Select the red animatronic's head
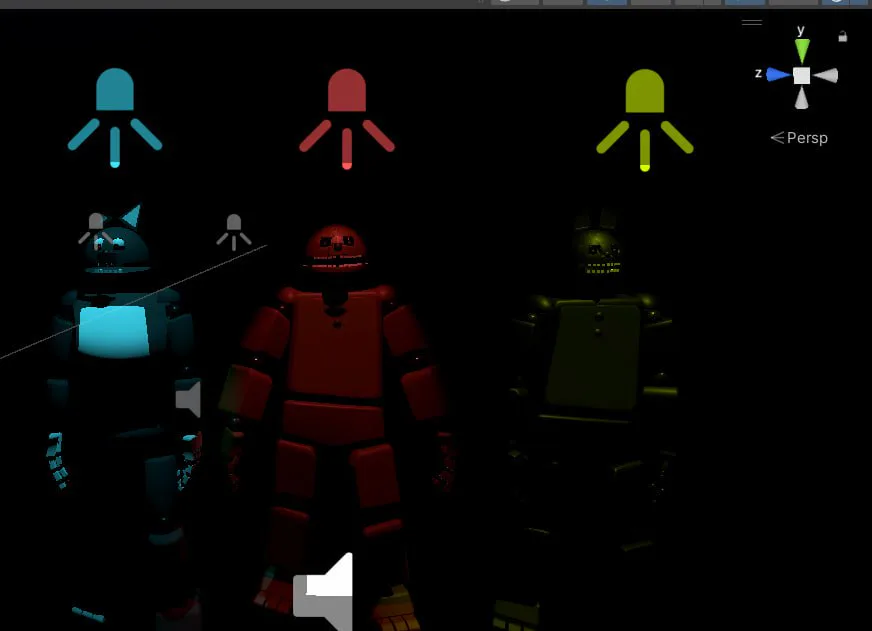The height and width of the screenshot is (631, 872). click(x=336, y=248)
